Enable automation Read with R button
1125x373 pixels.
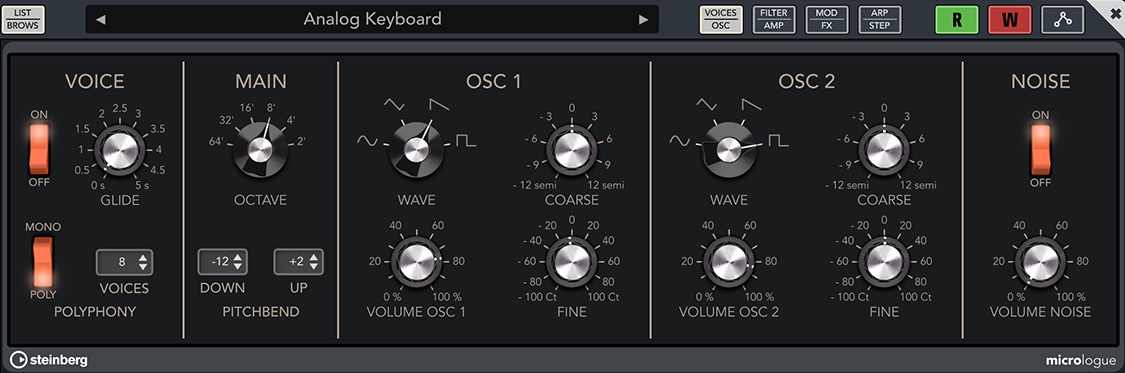(956, 20)
